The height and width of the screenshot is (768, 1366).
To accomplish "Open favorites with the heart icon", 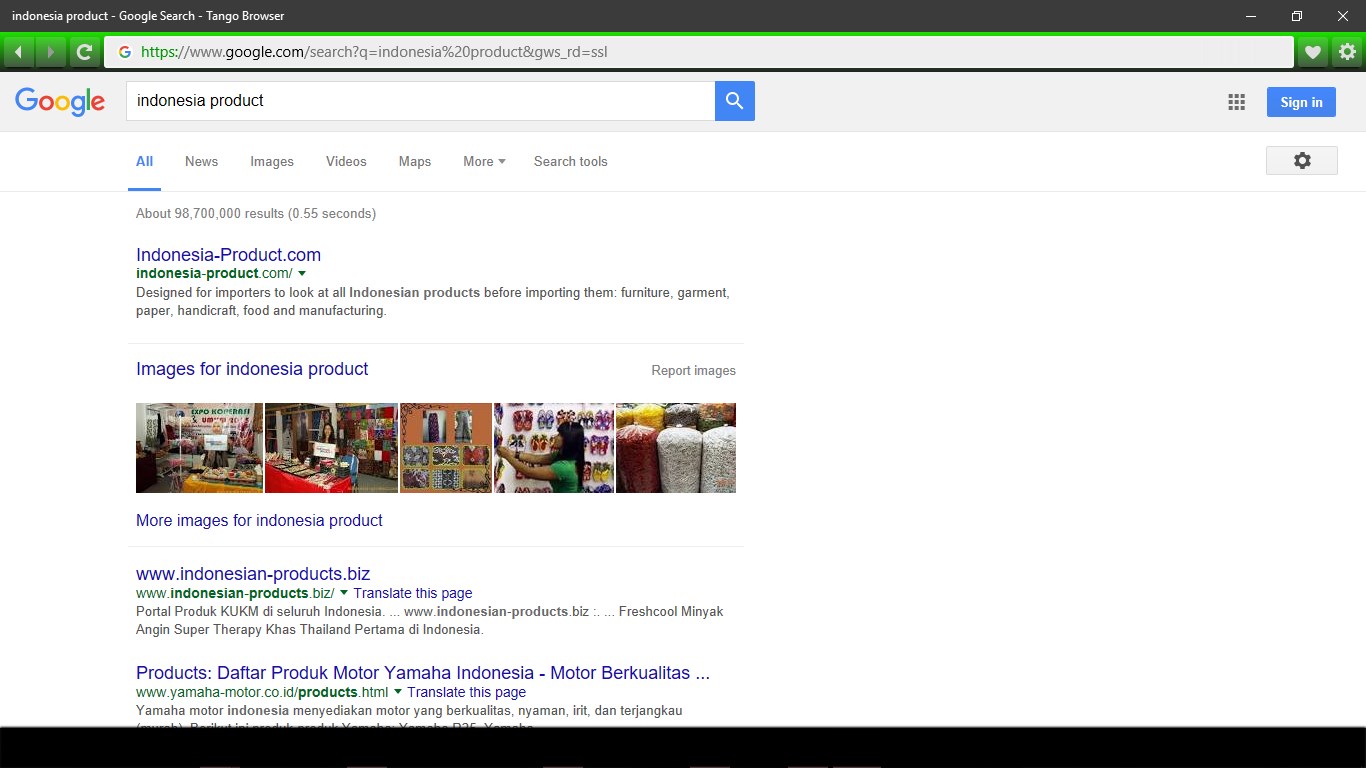I will click(x=1313, y=52).
